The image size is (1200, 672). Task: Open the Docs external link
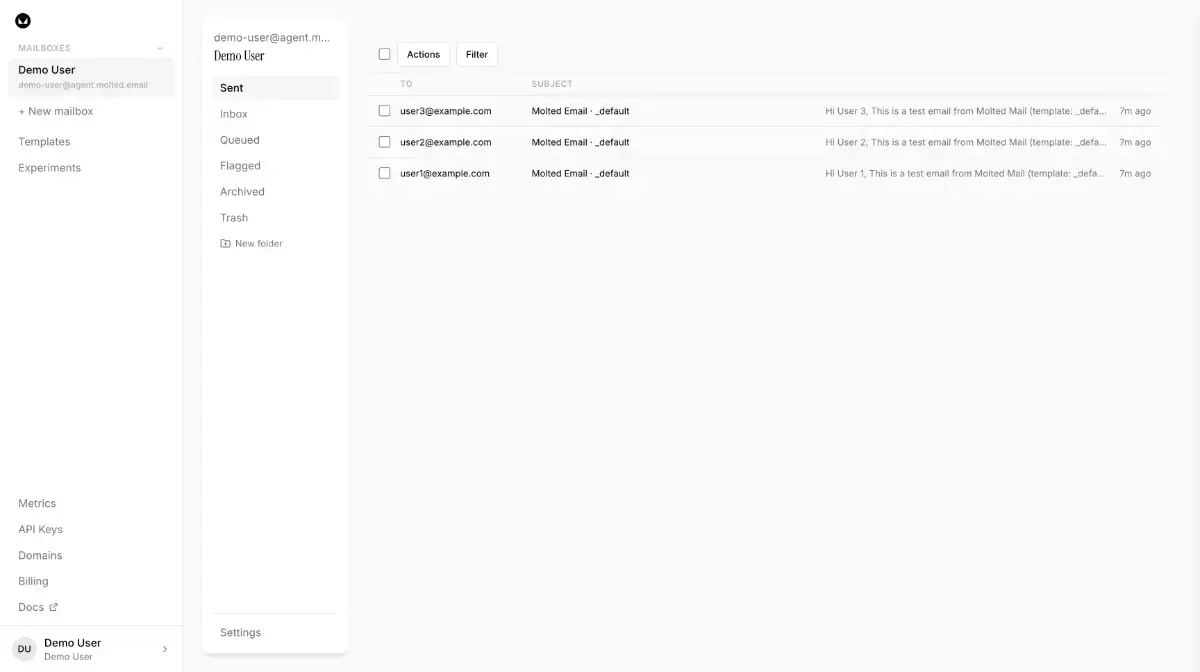(38, 607)
